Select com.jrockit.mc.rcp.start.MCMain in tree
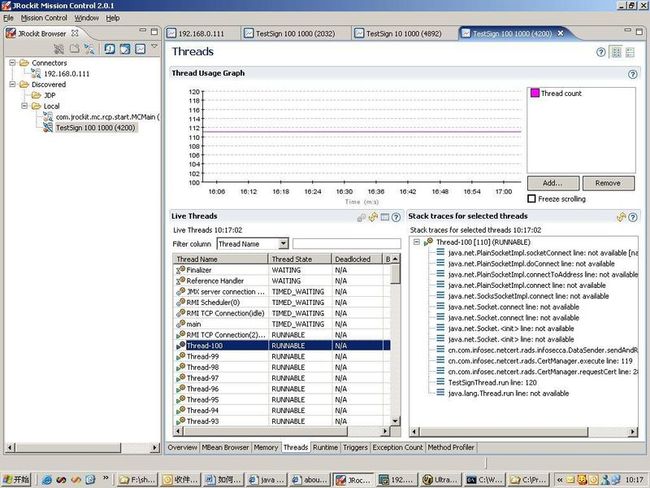 coord(107,117)
